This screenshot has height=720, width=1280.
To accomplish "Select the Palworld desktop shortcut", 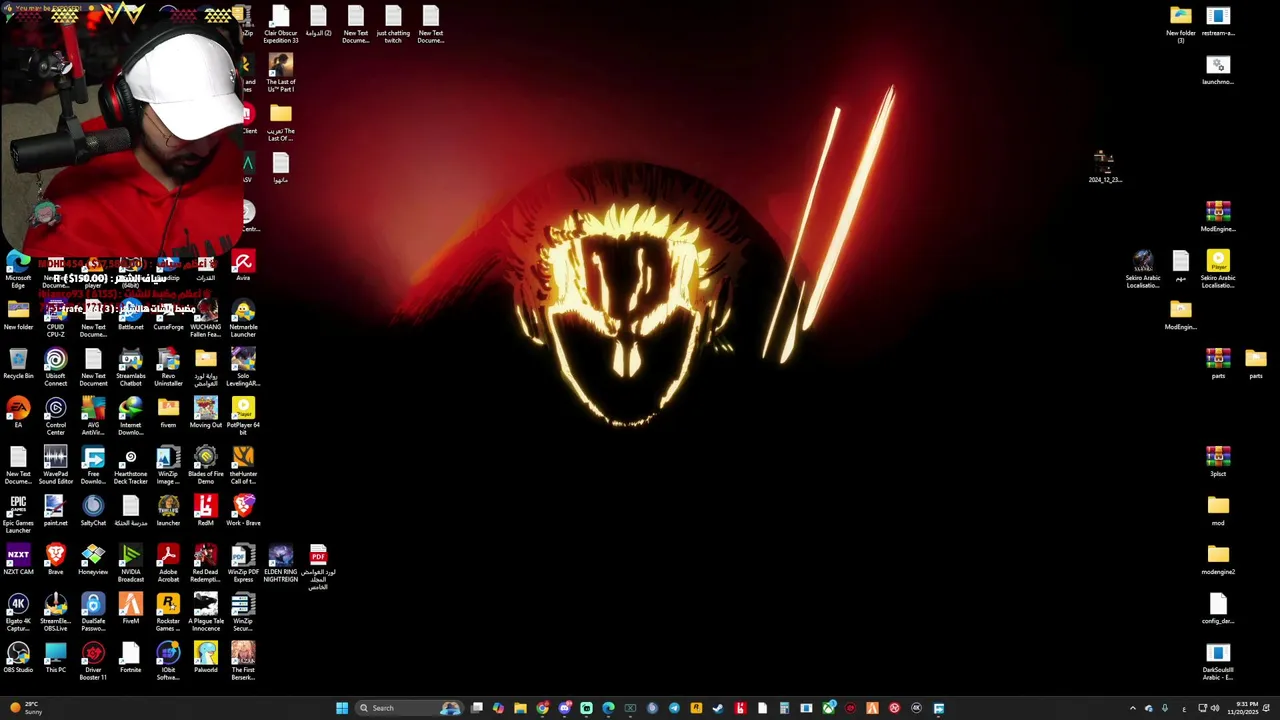I will 205,658.
